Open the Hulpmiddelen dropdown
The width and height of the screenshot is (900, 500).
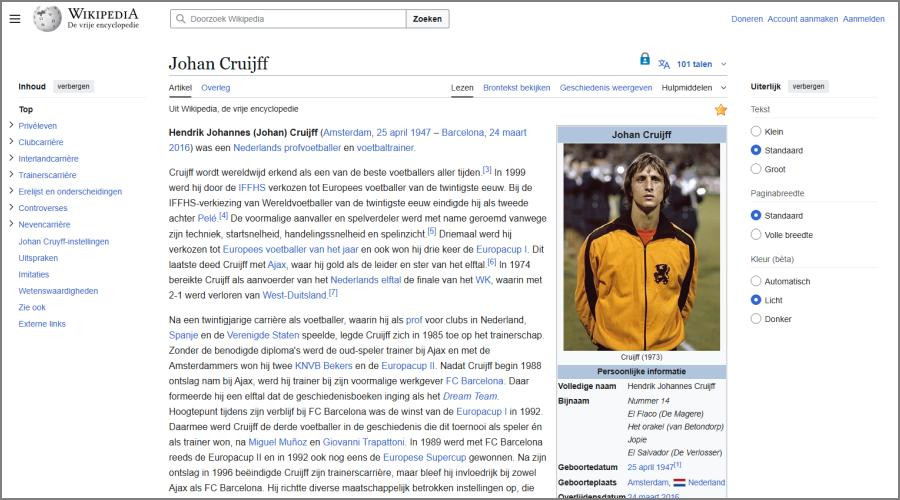[694, 88]
